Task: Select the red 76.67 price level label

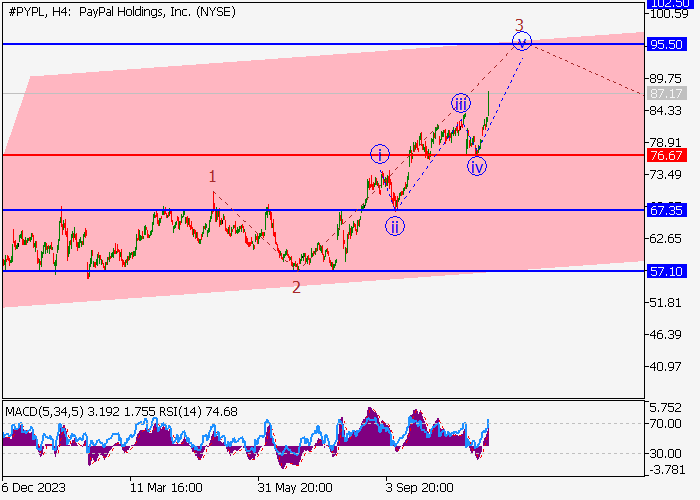Action: point(666,155)
